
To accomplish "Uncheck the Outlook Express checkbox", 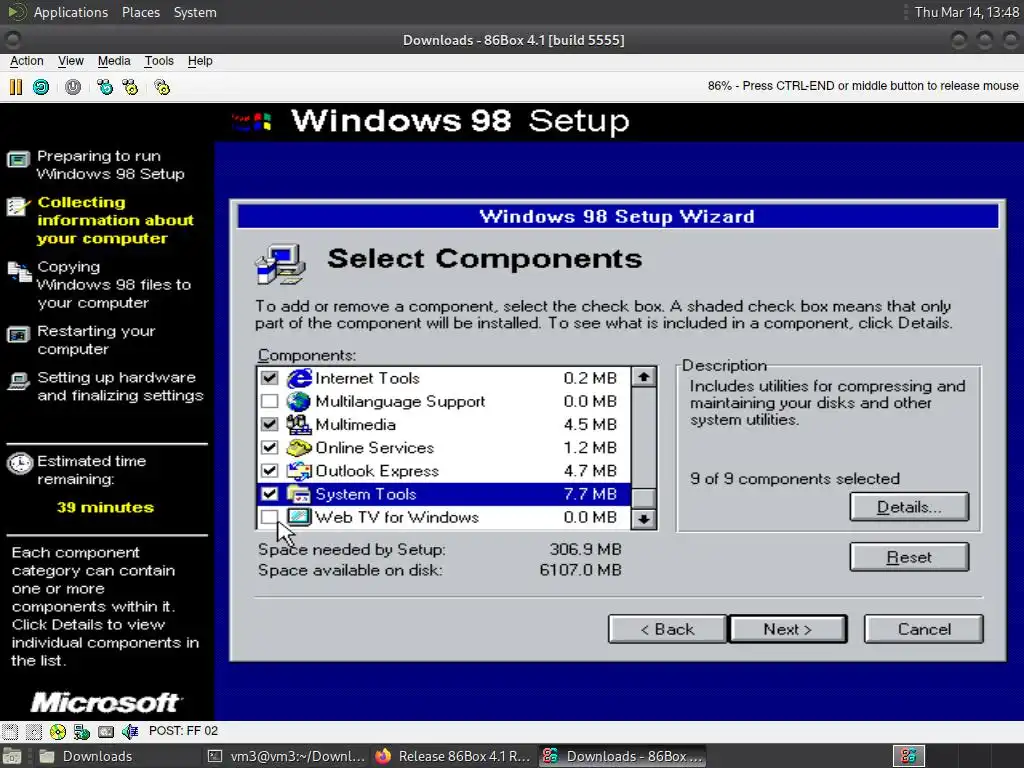I will pyautogui.click(x=269, y=471).
